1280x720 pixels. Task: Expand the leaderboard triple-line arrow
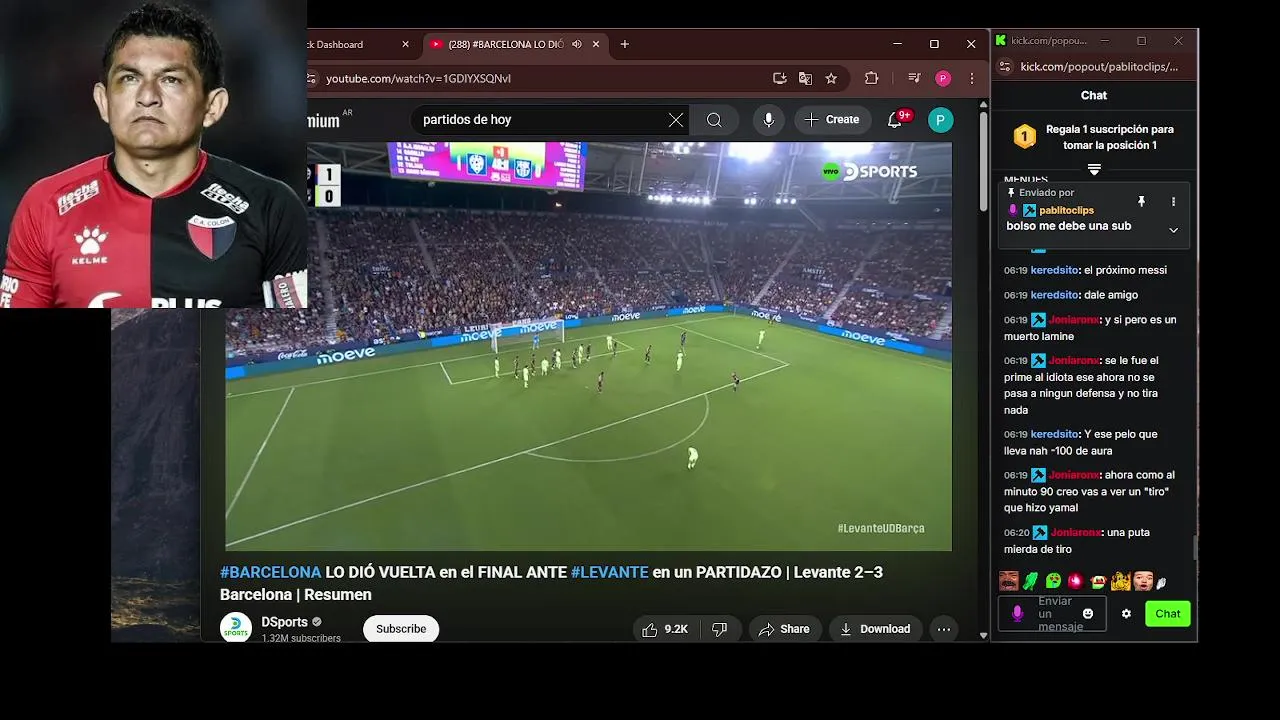click(1094, 169)
